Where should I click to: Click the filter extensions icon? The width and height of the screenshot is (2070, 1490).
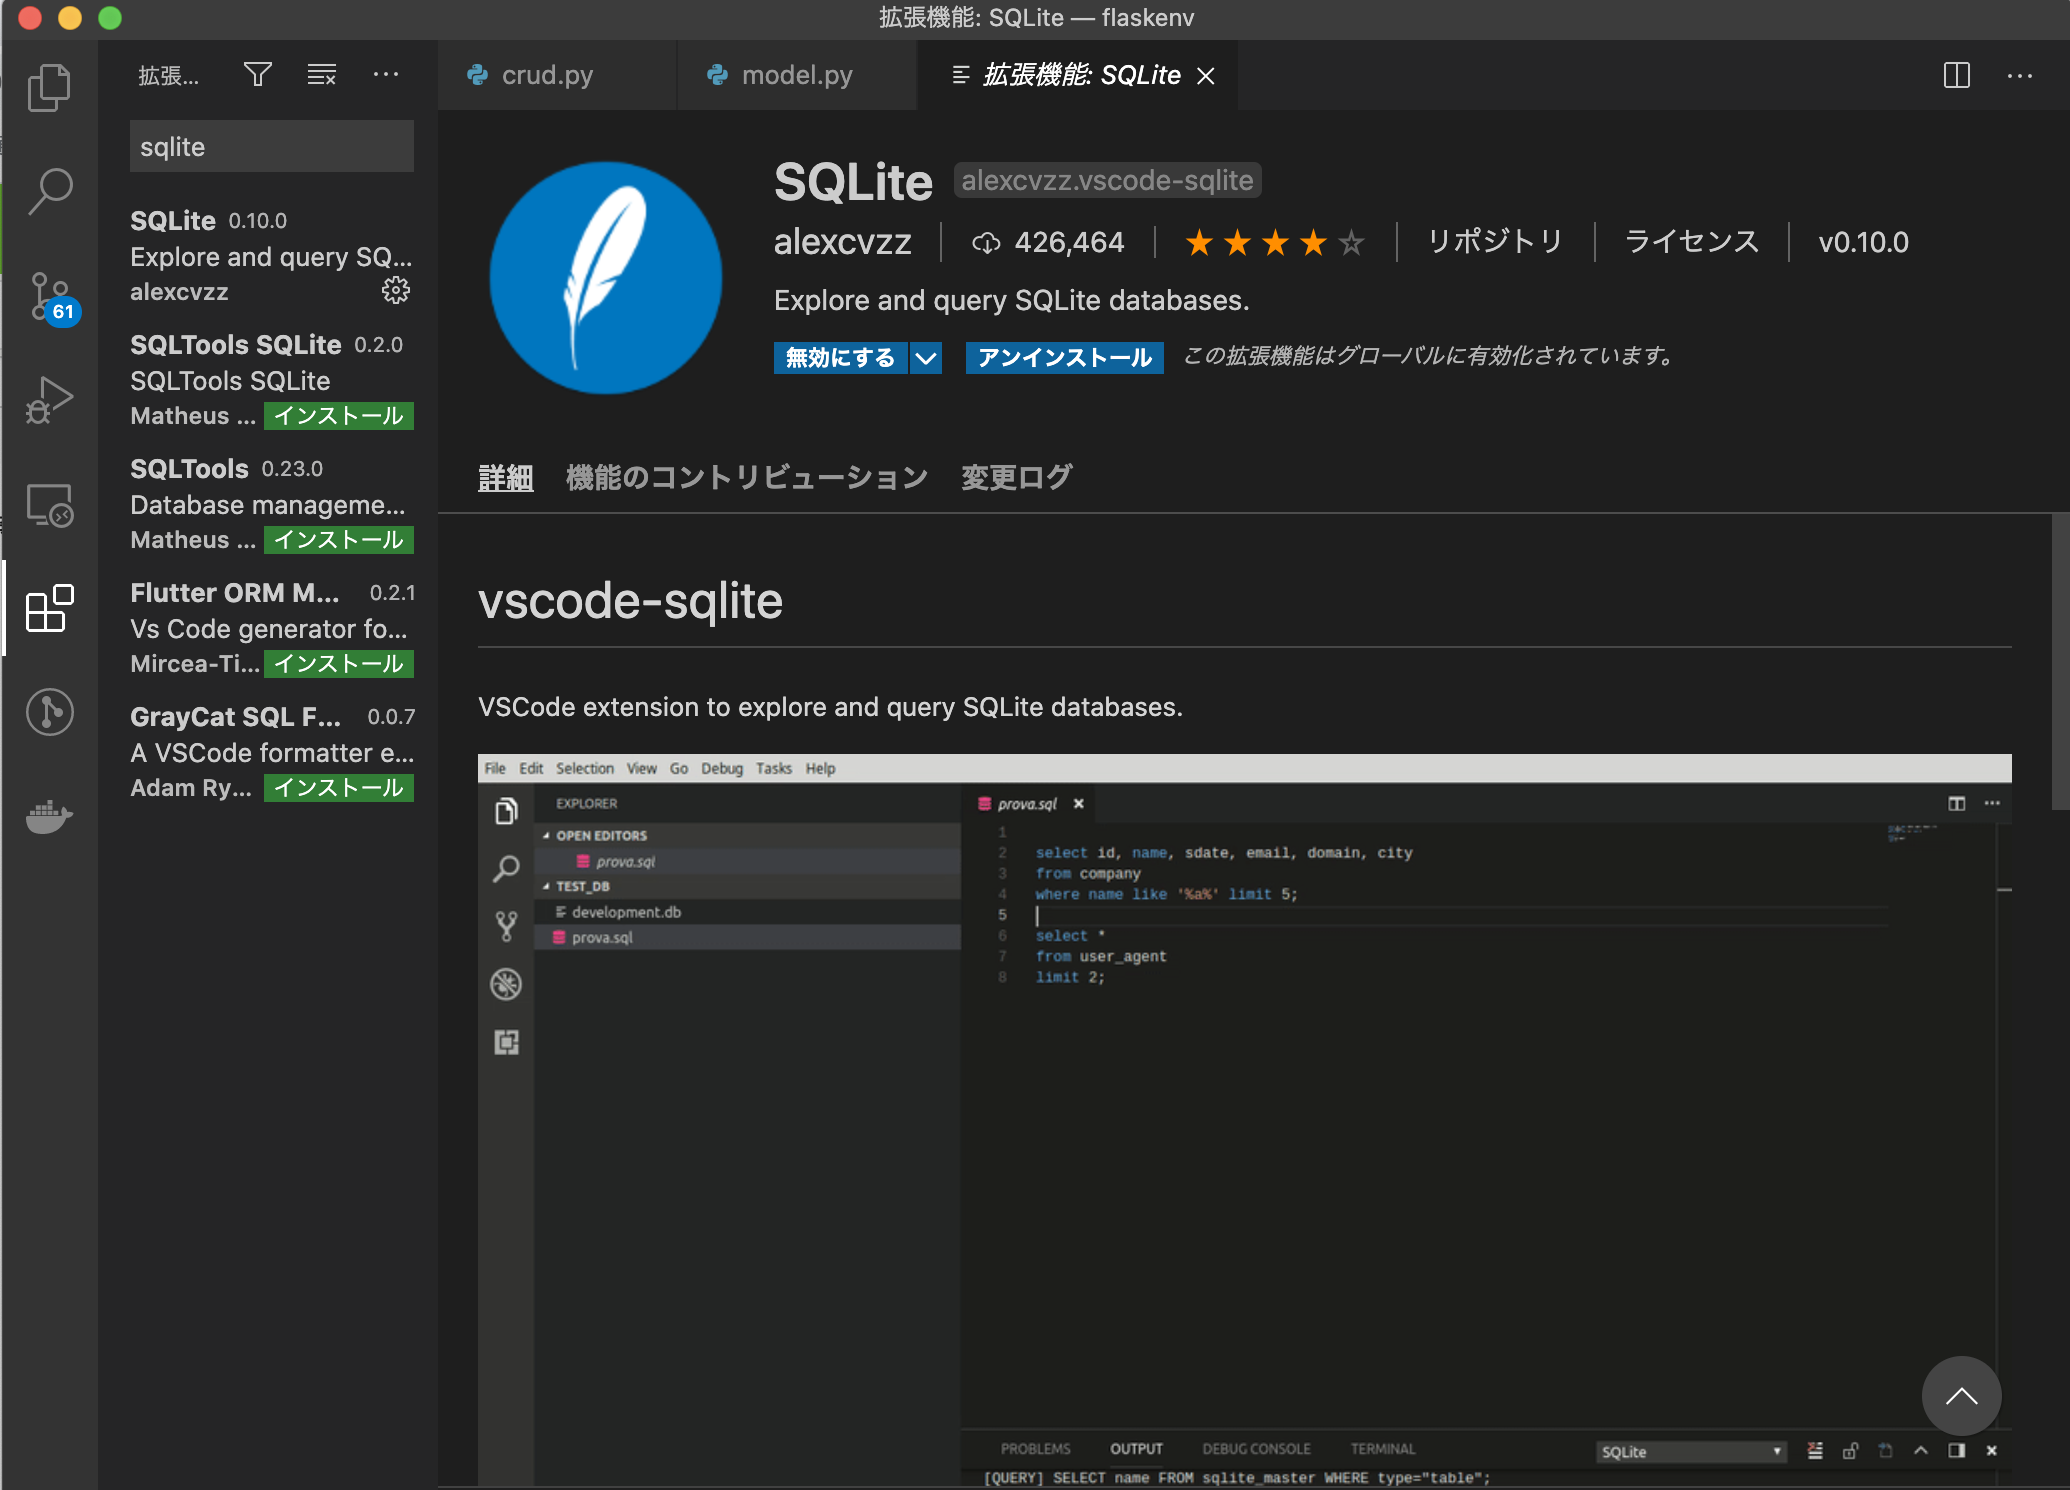click(x=257, y=74)
